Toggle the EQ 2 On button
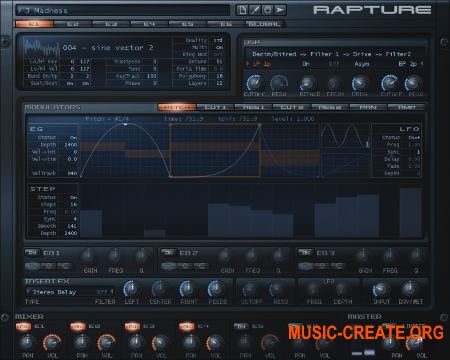The image size is (450, 360). (169, 253)
